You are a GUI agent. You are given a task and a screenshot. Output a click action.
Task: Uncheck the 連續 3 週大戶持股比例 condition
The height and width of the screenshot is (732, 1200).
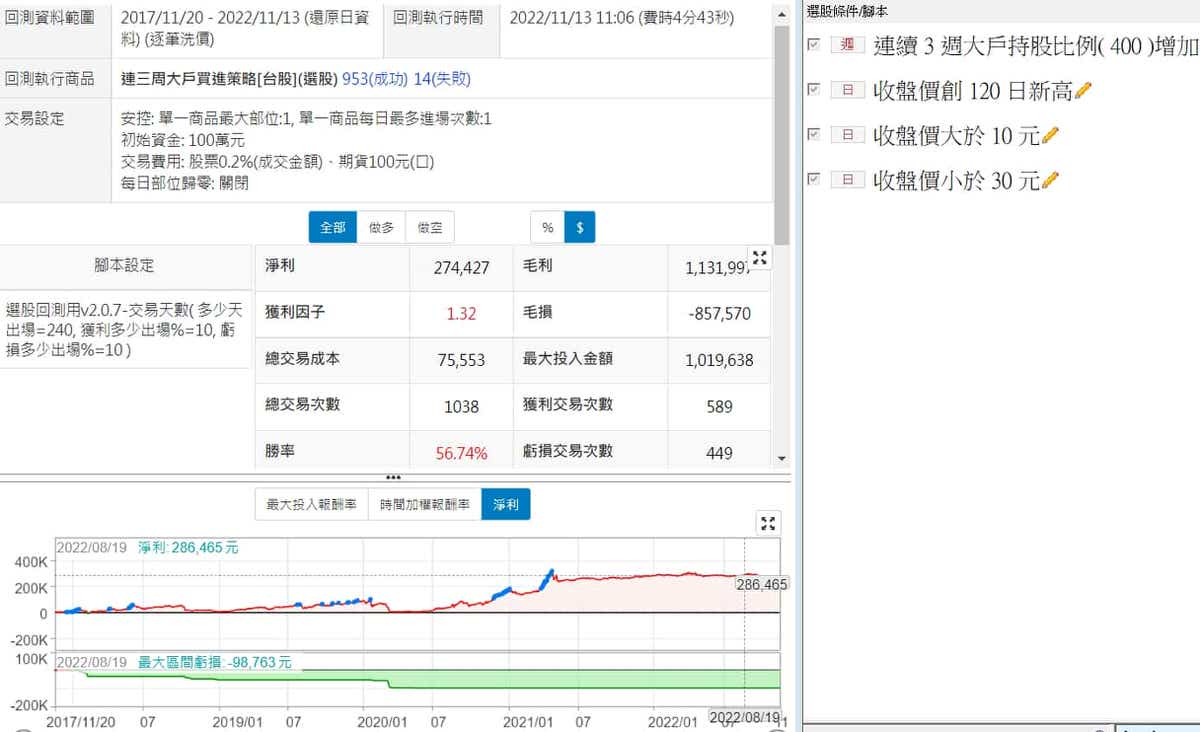click(814, 45)
